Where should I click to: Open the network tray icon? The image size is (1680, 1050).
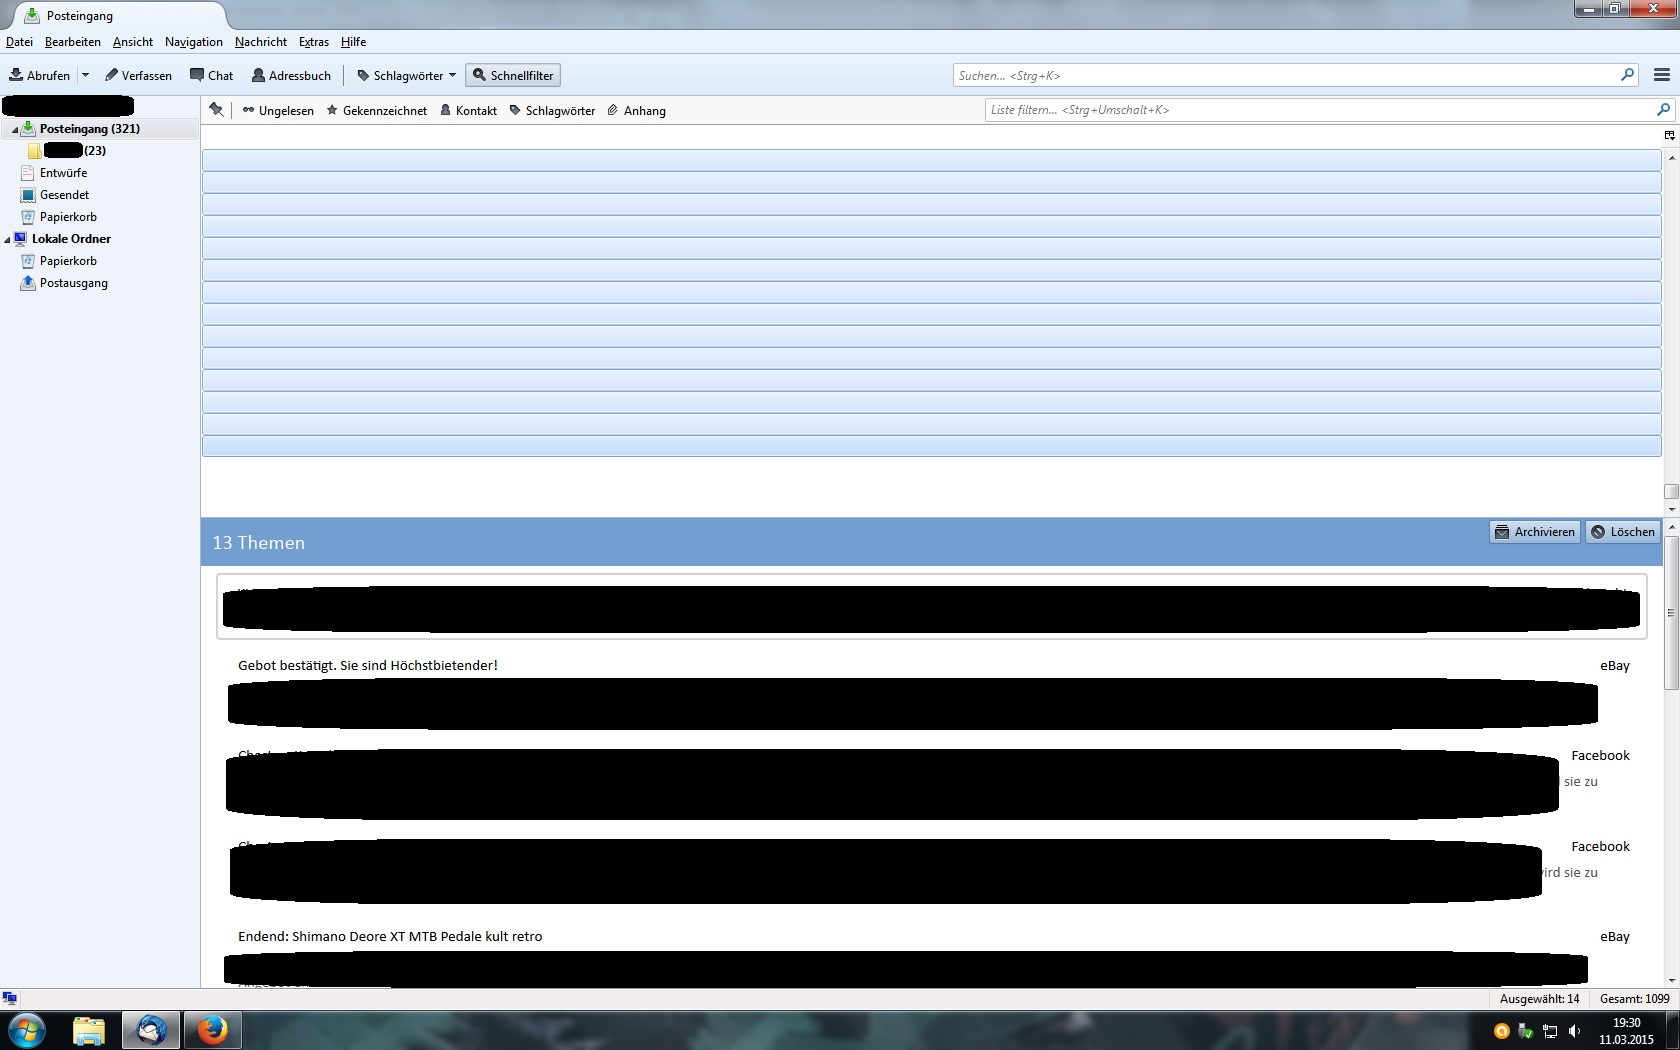[1550, 1031]
